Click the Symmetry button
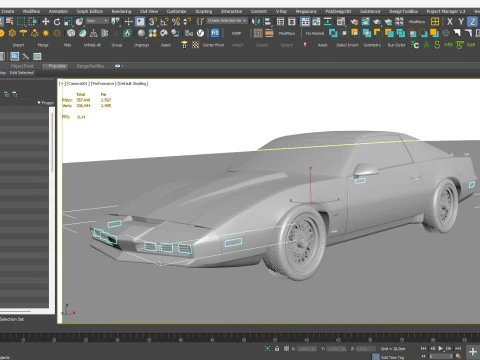 (x=372, y=45)
